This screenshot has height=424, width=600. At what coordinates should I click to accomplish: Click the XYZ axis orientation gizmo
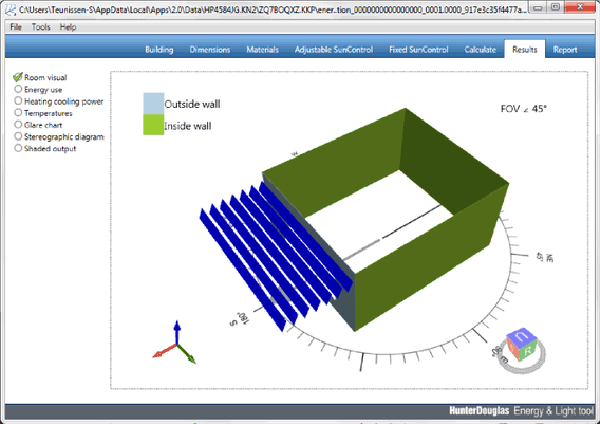(x=175, y=343)
